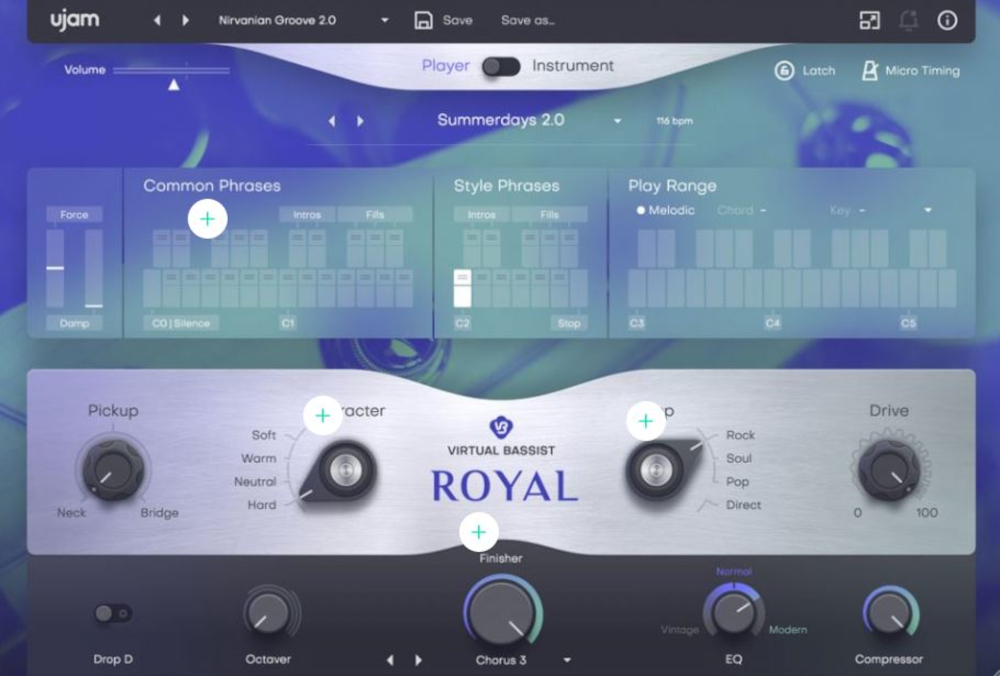This screenshot has height=676, width=1000.
Task: Set Character to Soft
Action: pyautogui.click(x=263, y=435)
